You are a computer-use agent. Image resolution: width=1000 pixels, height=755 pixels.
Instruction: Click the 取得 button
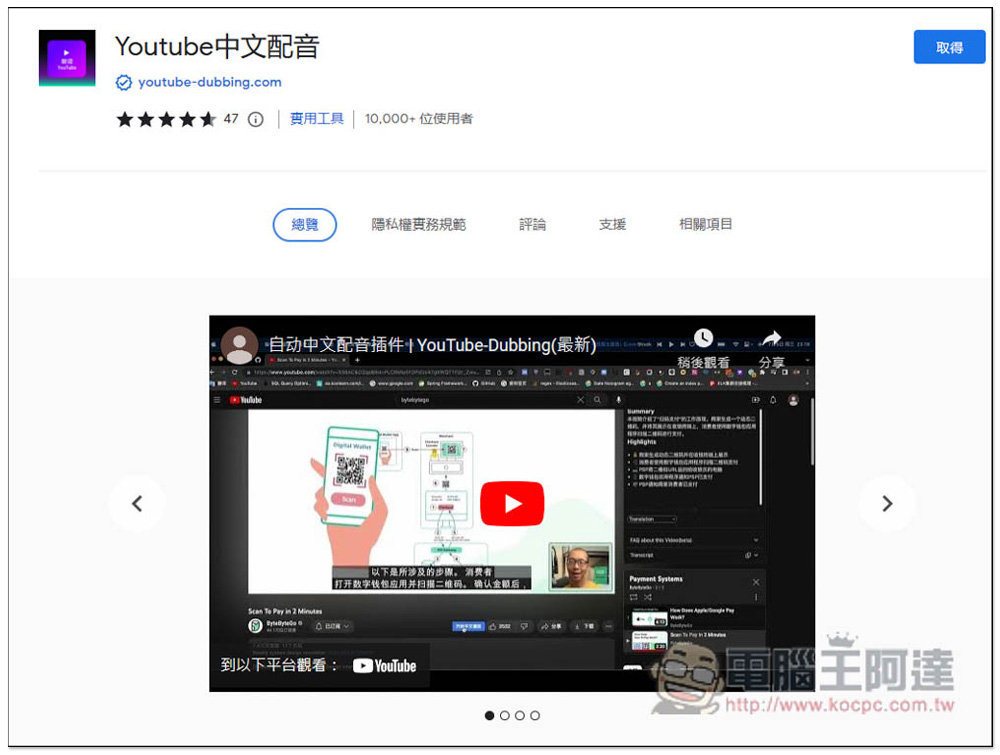click(x=949, y=47)
